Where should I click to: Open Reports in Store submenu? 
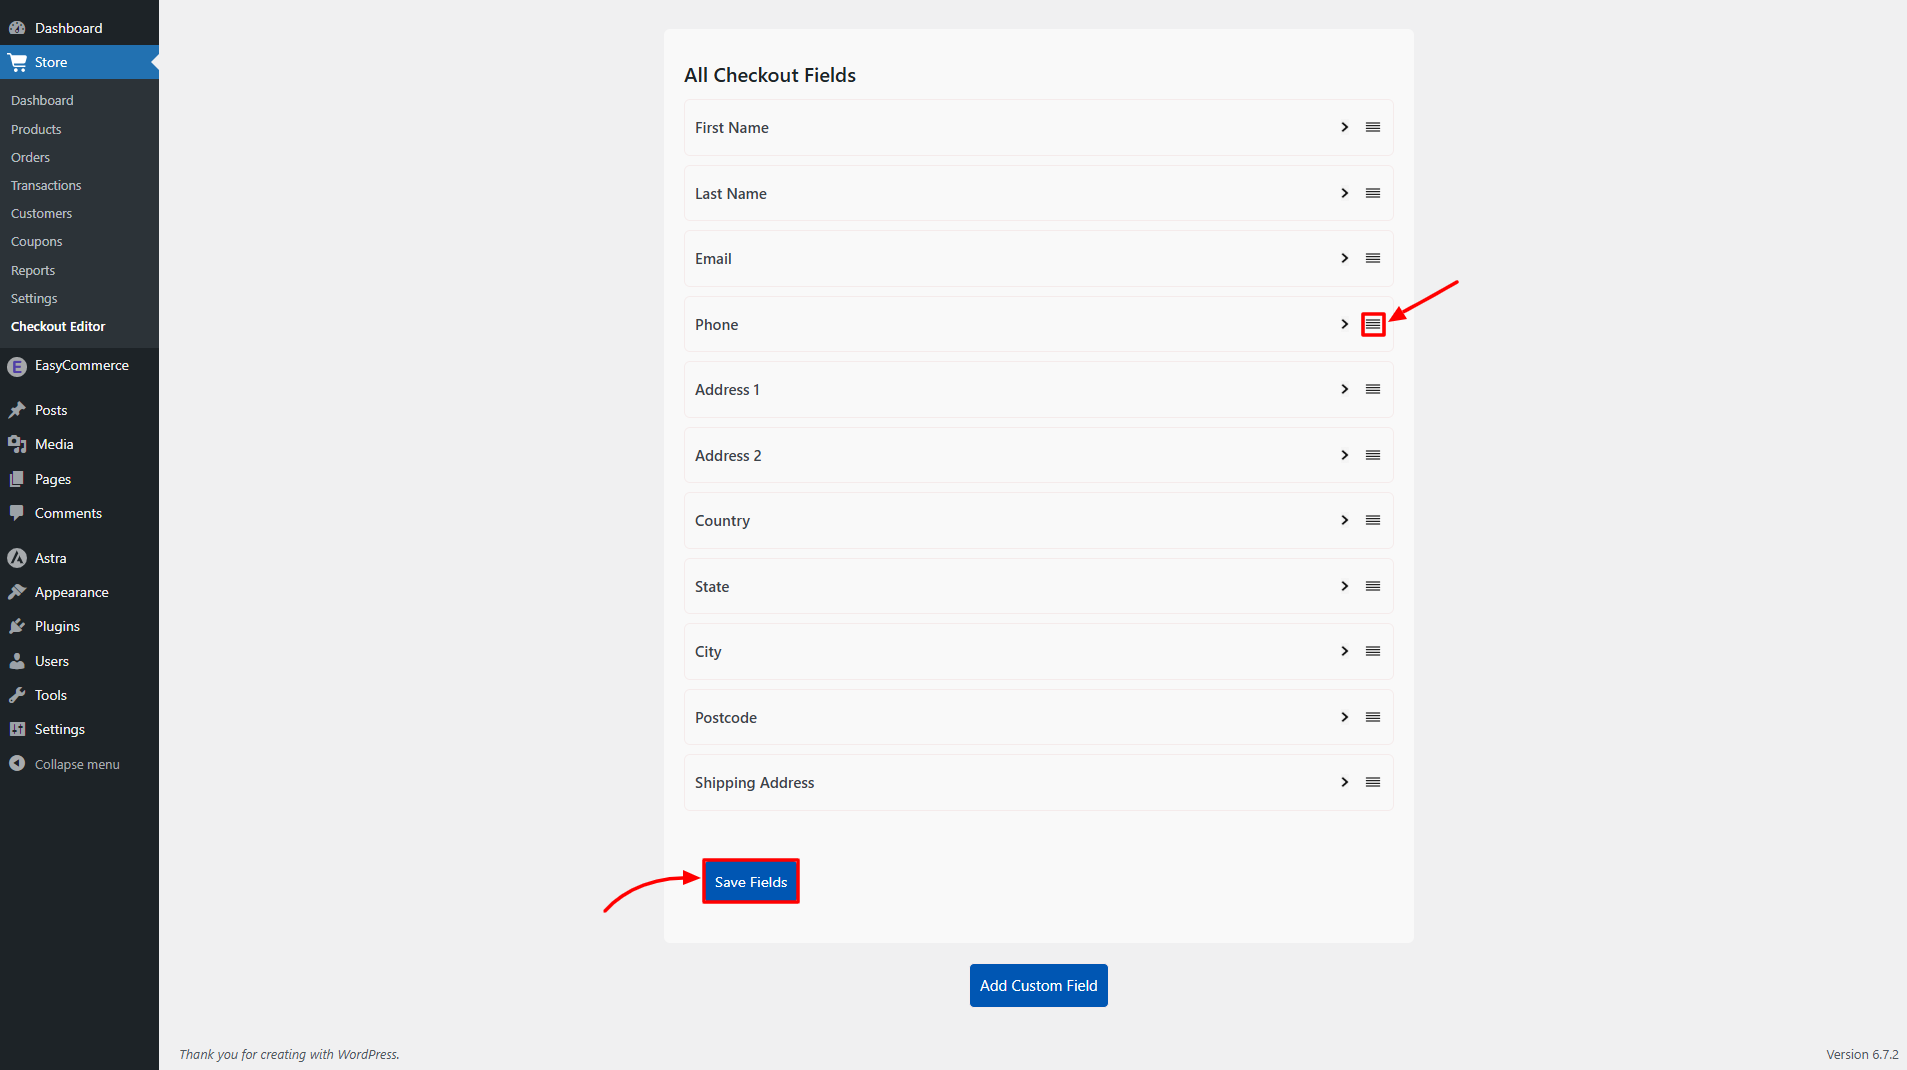pyautogui.click(x=33, y=270)
